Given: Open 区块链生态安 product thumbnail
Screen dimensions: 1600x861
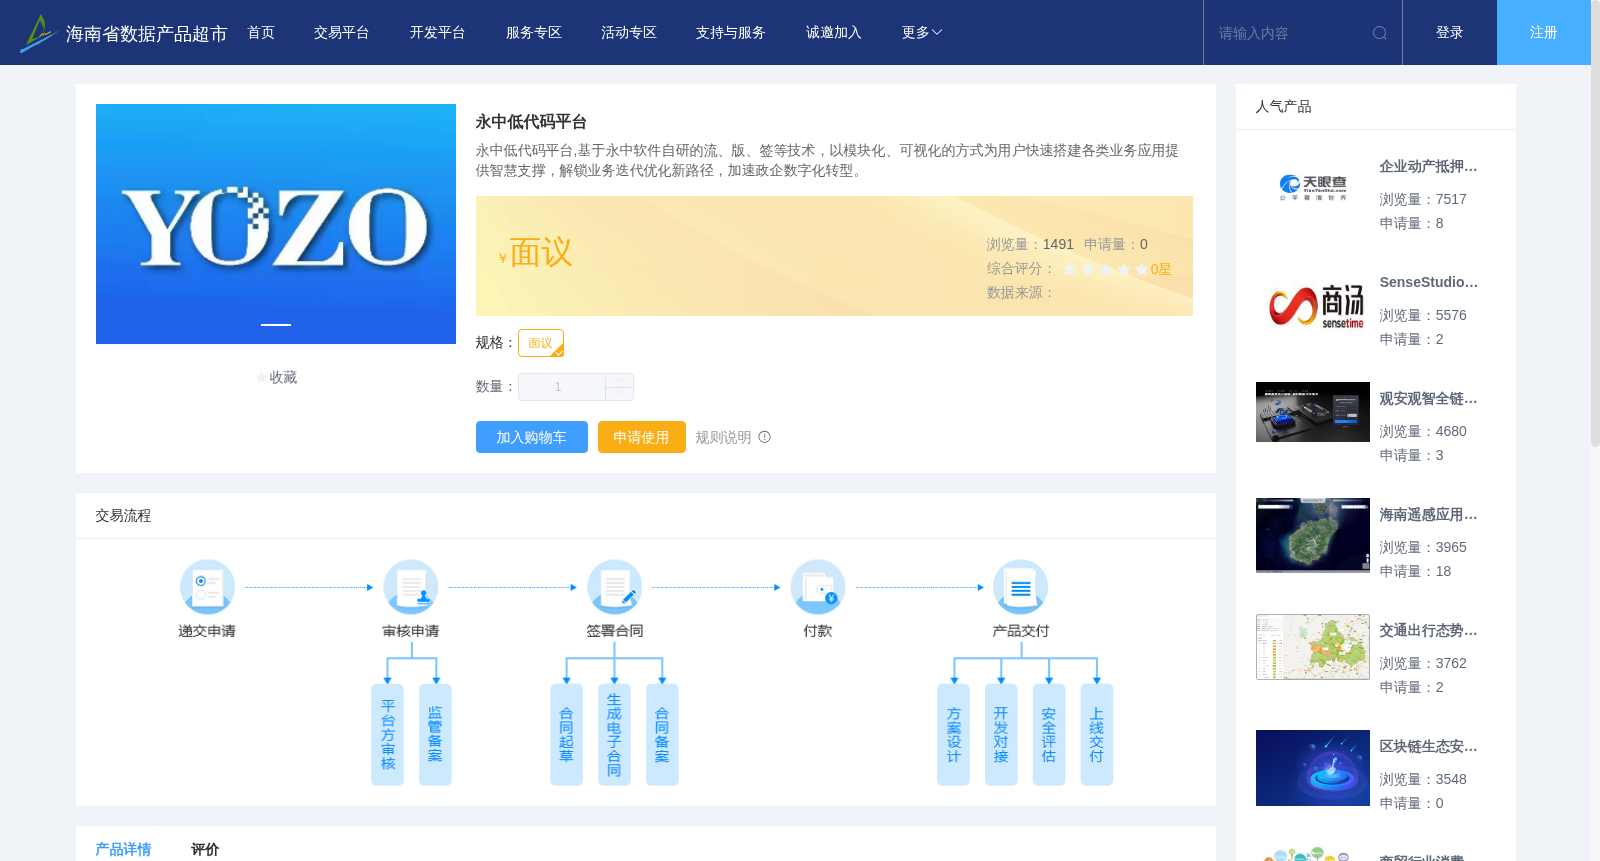Looking at the screenshot, I should tap(1313, 768).
